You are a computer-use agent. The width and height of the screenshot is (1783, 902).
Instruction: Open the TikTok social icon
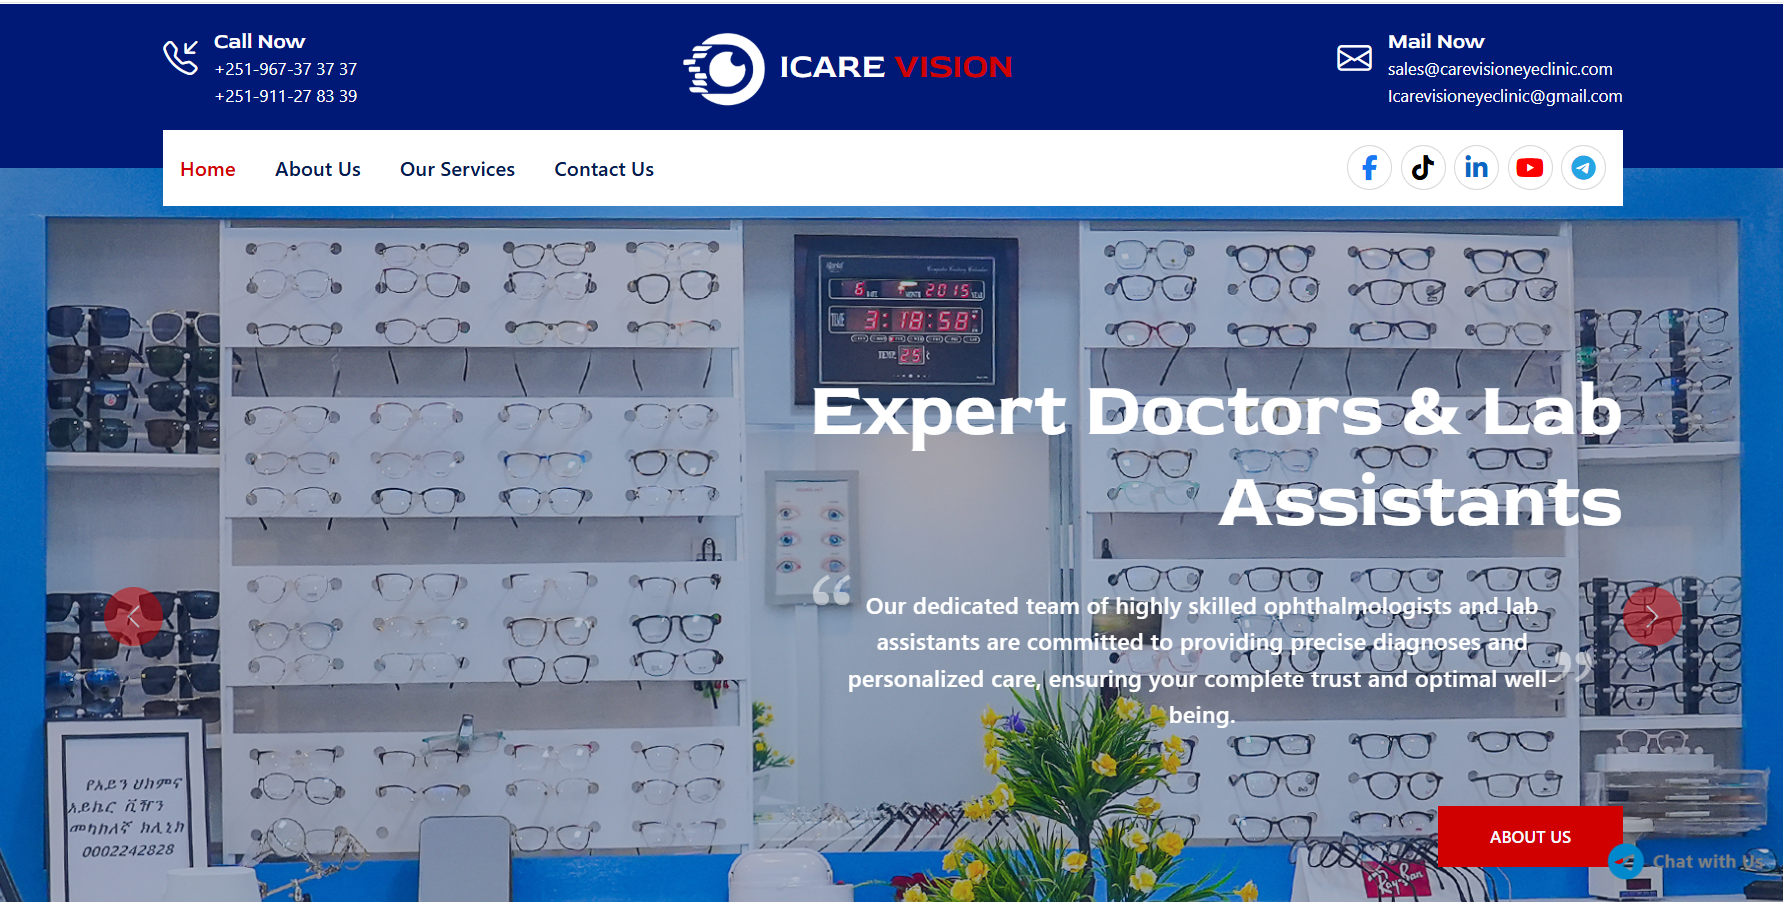point(1422,168)
